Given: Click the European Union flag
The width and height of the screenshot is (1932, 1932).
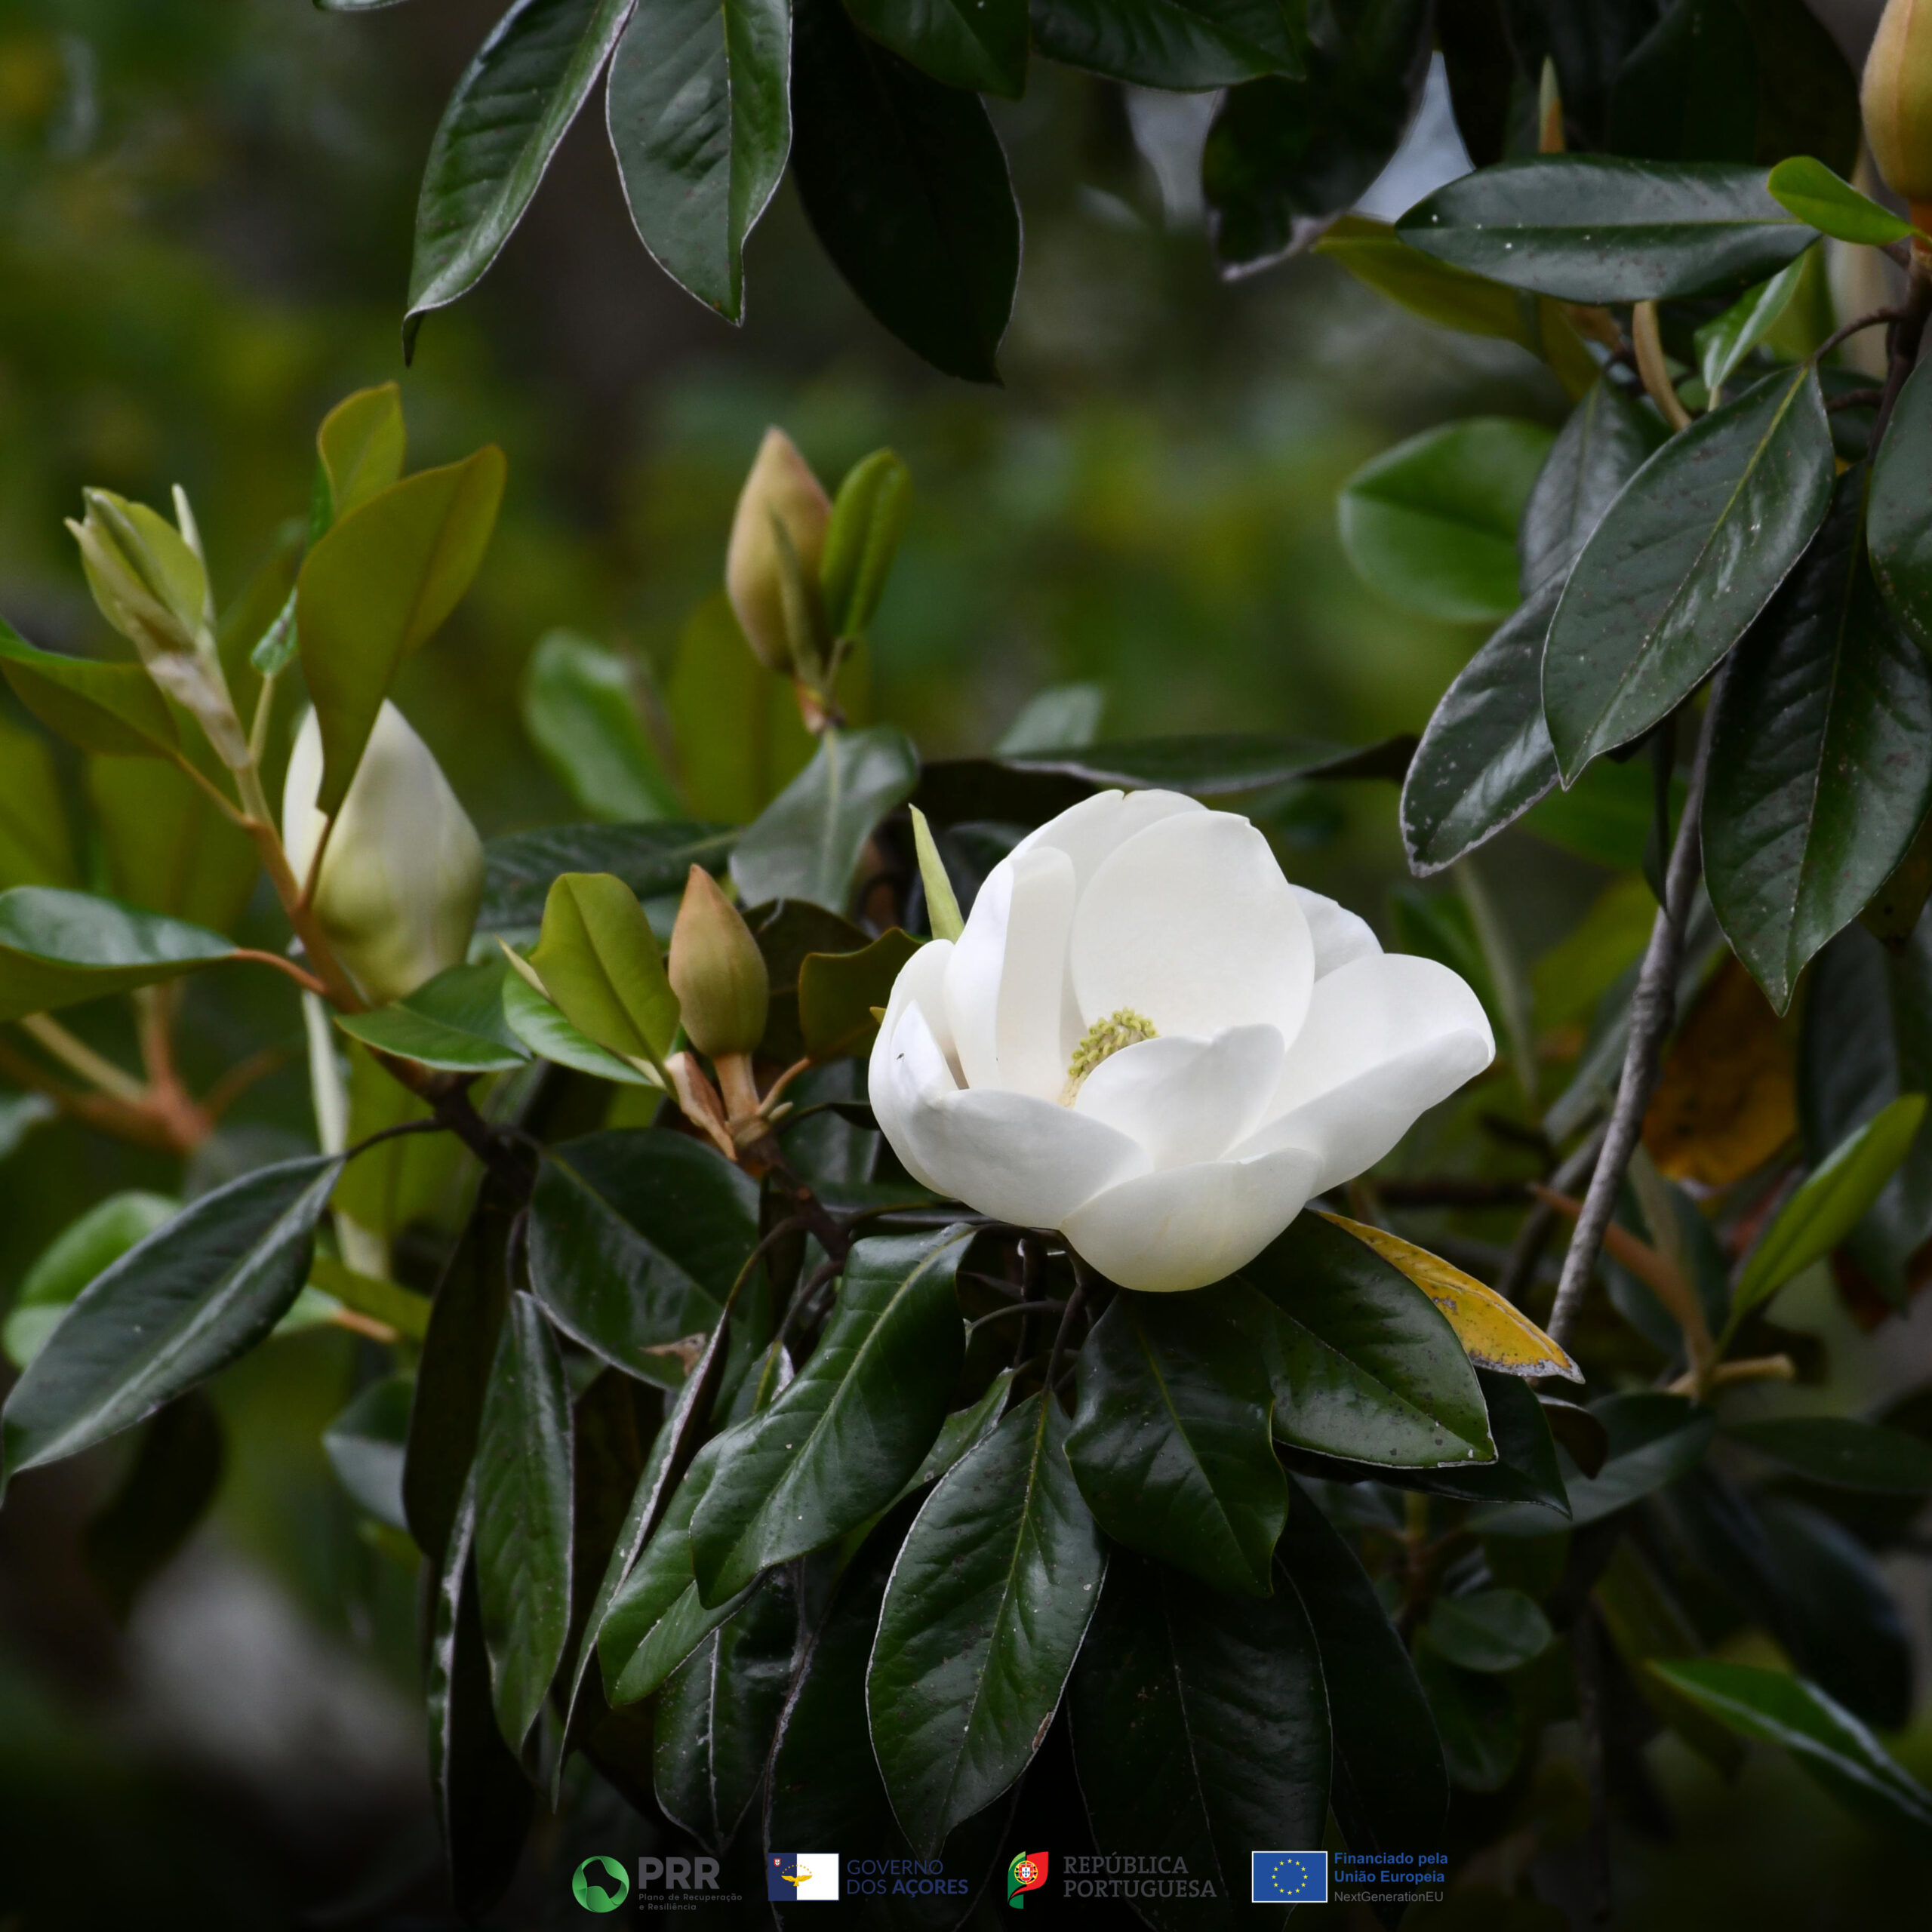Looking at the screenshot, I should pos(1289,1877).
